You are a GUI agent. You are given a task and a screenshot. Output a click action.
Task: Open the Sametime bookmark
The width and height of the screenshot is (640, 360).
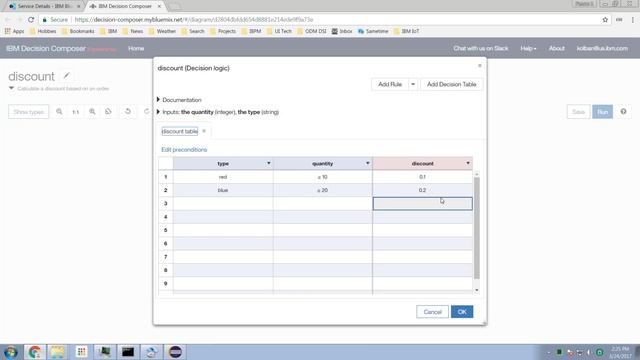pyautogui.click(x=373, y=31)
